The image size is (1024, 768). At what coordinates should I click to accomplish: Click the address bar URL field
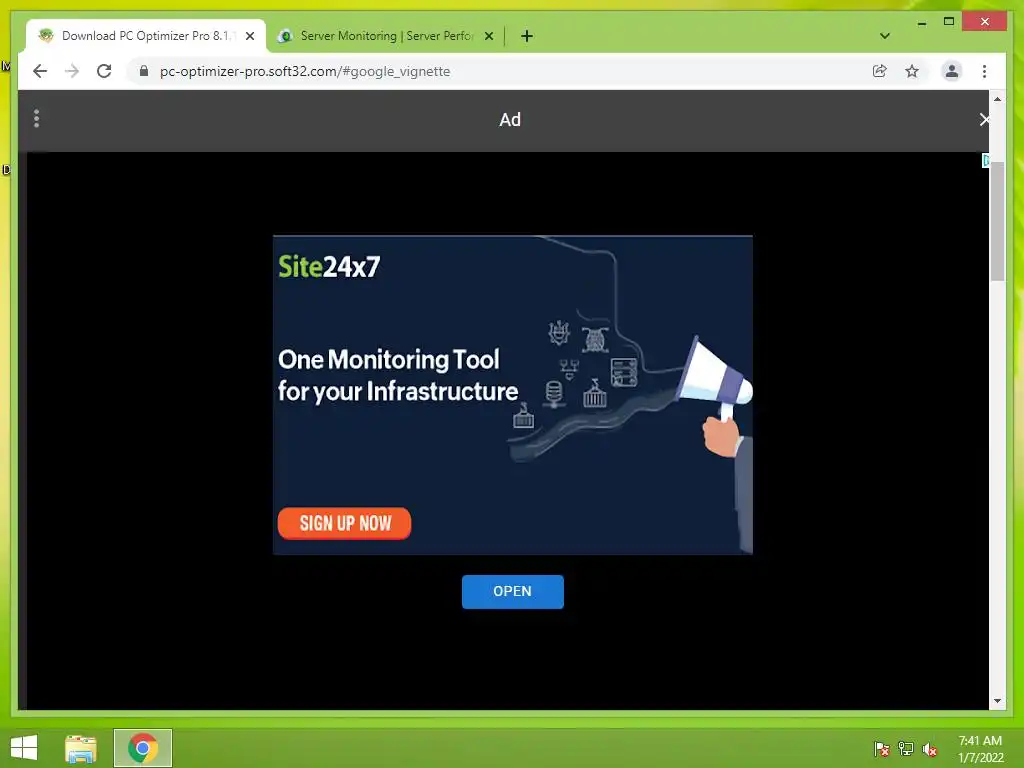[x=500, y=71]
